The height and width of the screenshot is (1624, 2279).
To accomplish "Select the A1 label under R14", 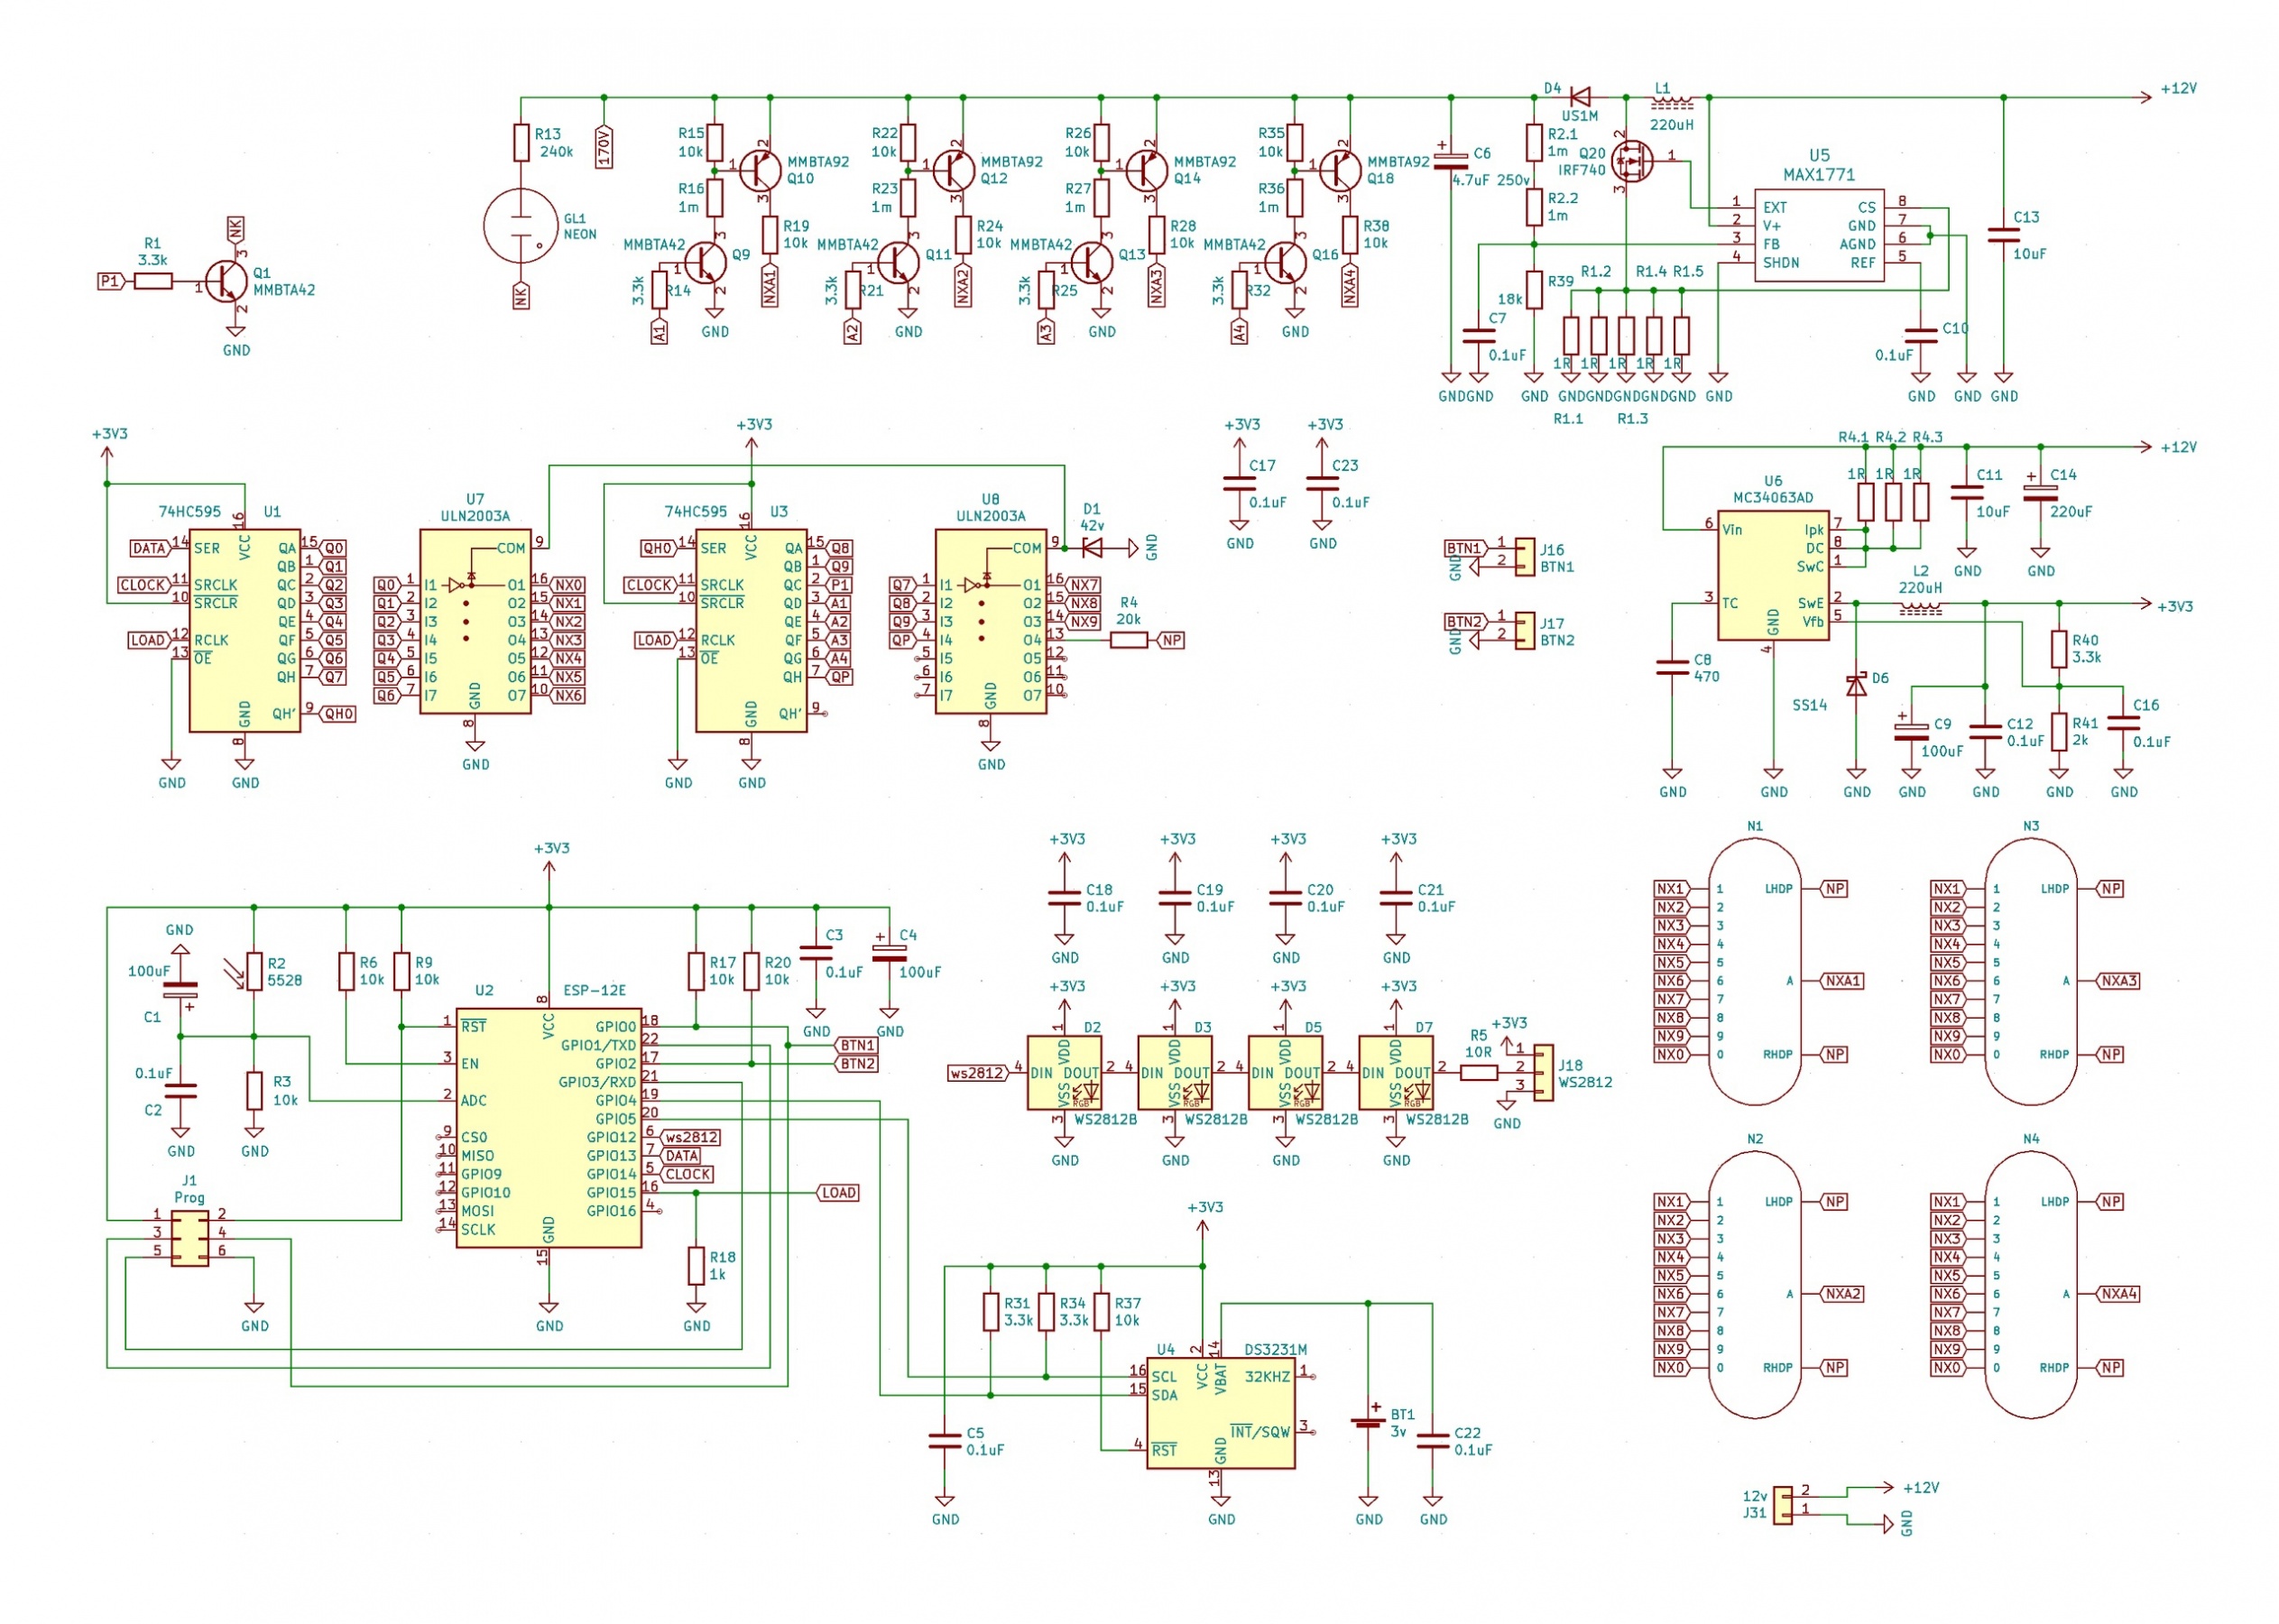I will click(x=659, y=331).
